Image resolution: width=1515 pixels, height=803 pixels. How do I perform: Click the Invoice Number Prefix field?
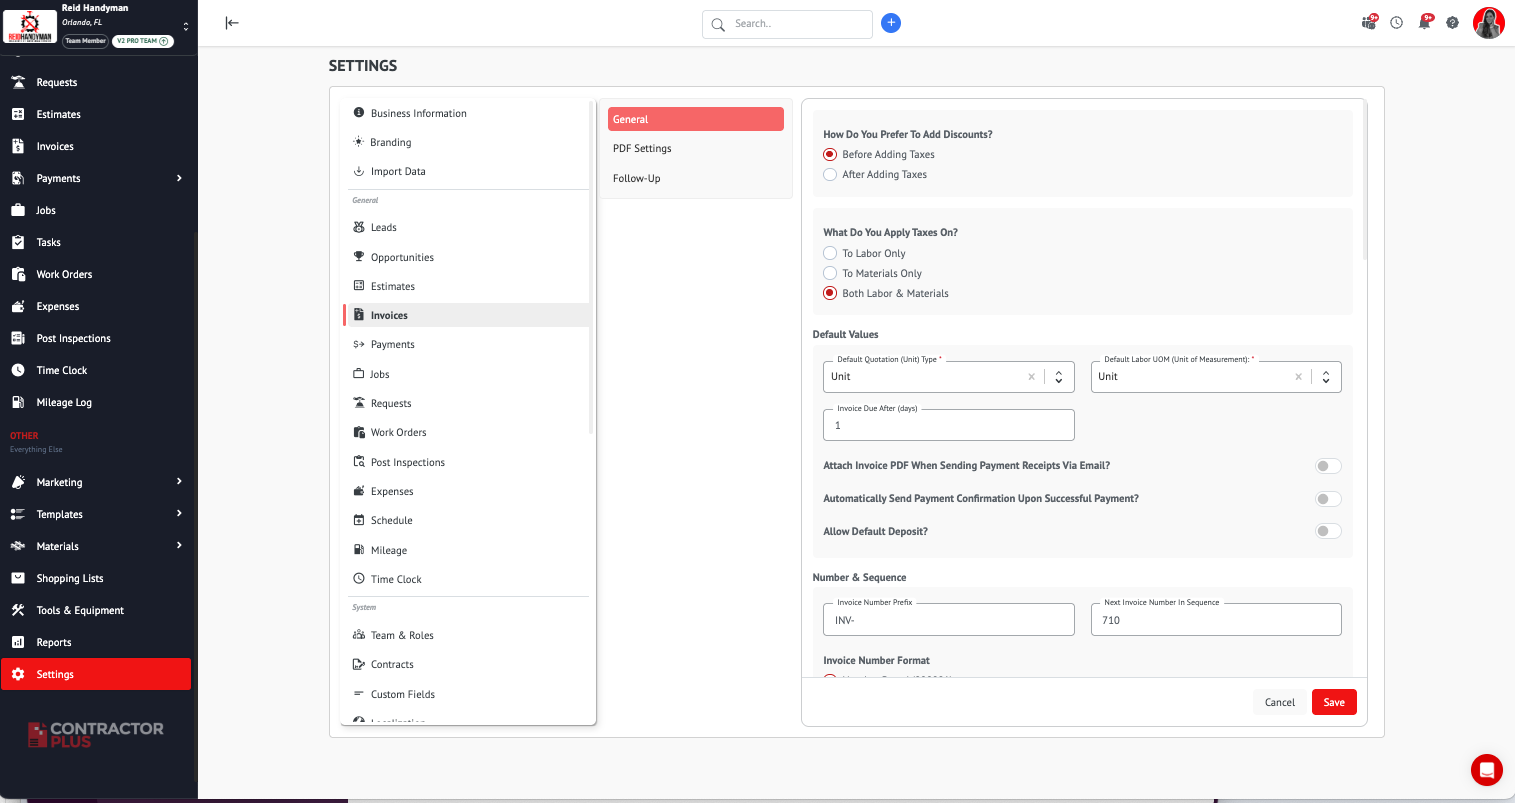[x=948, y=621]
